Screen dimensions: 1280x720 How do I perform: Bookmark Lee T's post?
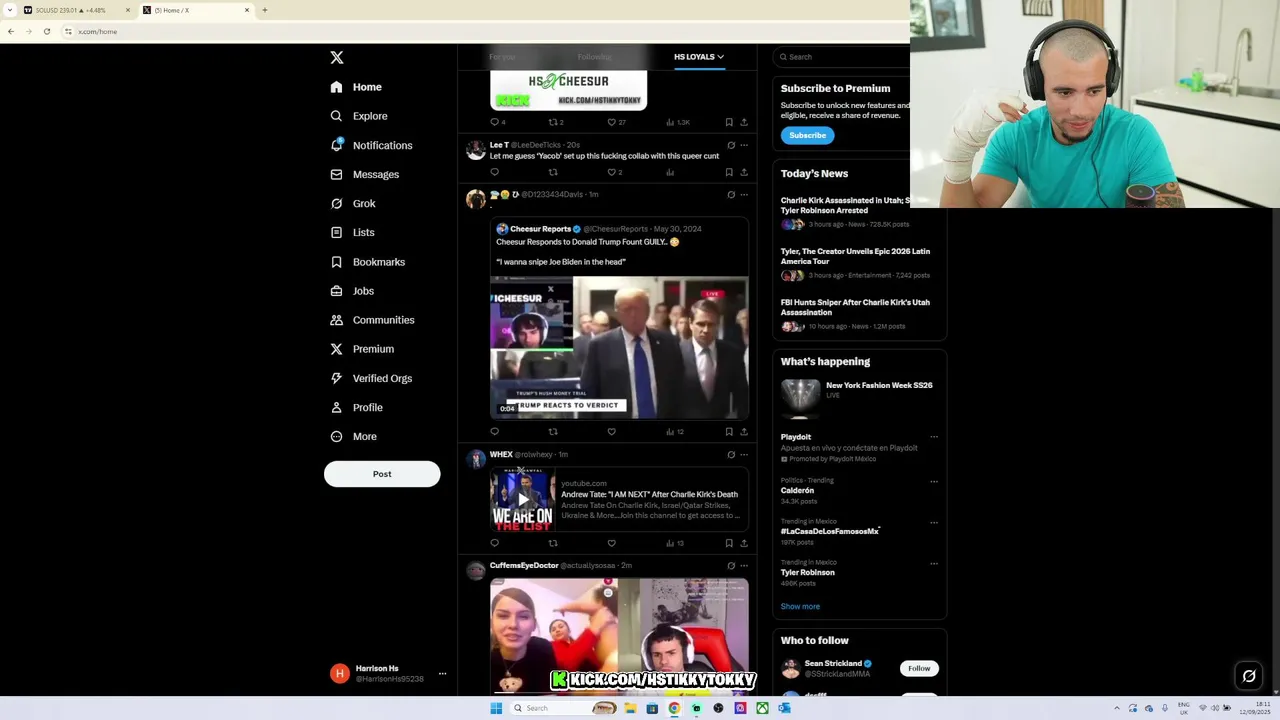click(x=729, y=172)
